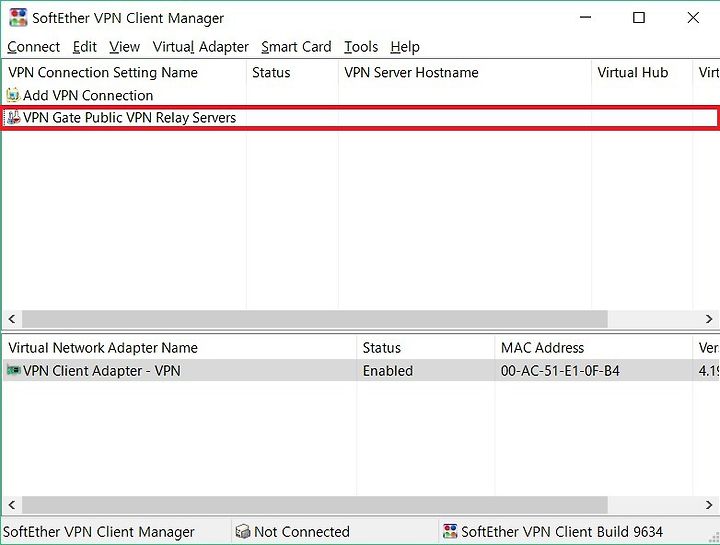This screenshot has height=545, width=720.
Task: Minimize the SoftEther VPN Client Manager window
Action: coord(585,18)
